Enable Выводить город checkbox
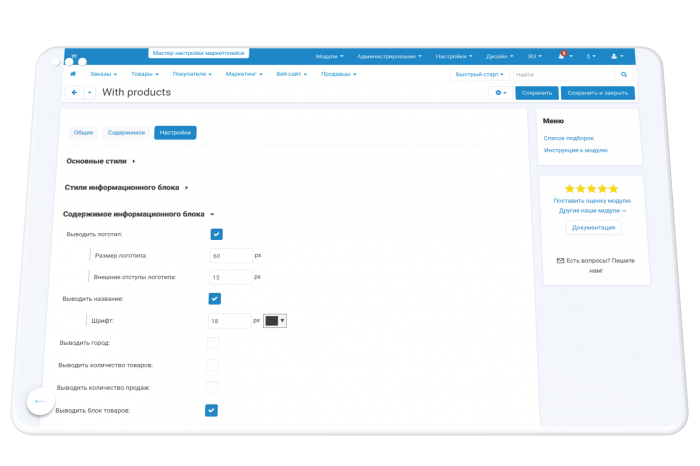Image resolution: width=700 pixels, height=466 pixels. pos(213,343)
